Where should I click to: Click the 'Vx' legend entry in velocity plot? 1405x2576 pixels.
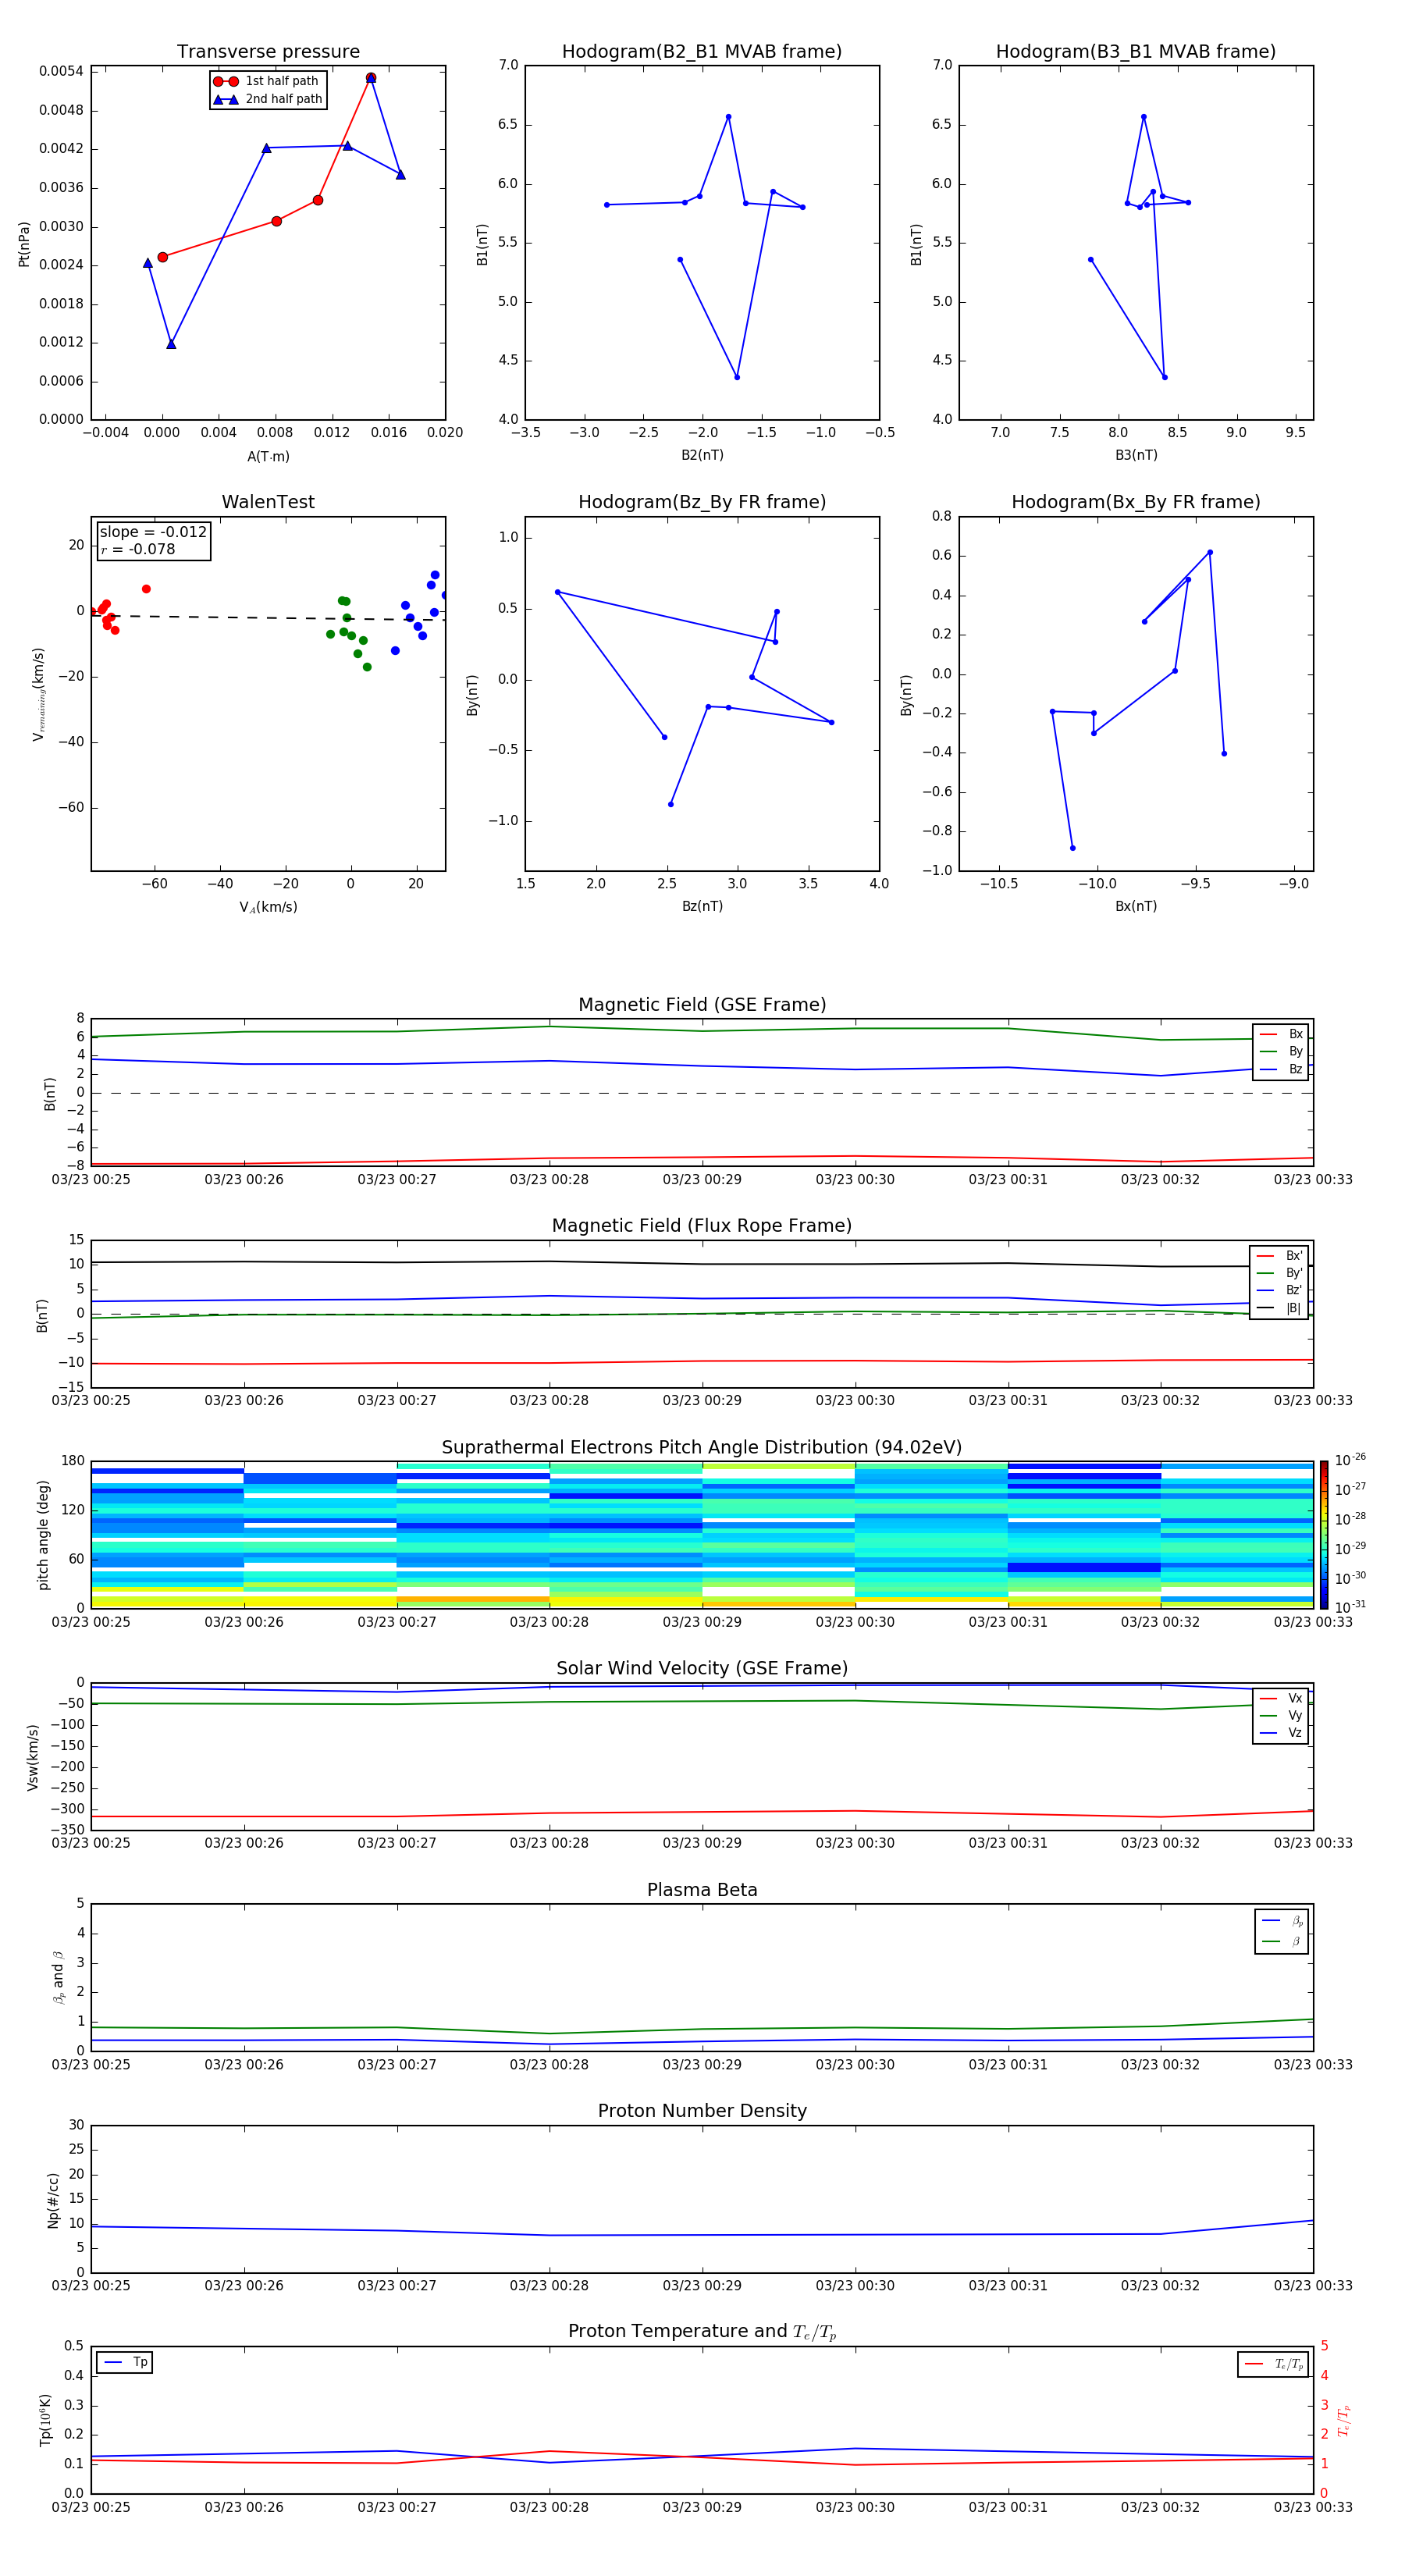1281,1698
